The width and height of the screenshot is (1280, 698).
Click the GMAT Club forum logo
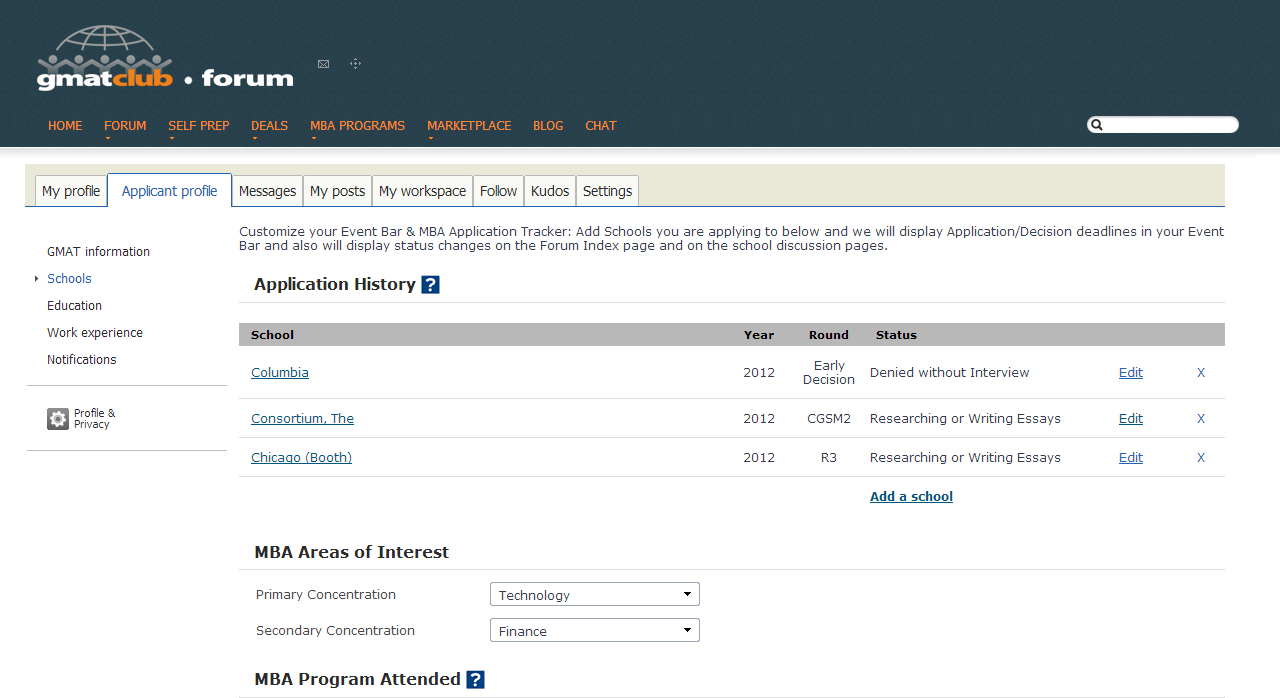165,60
